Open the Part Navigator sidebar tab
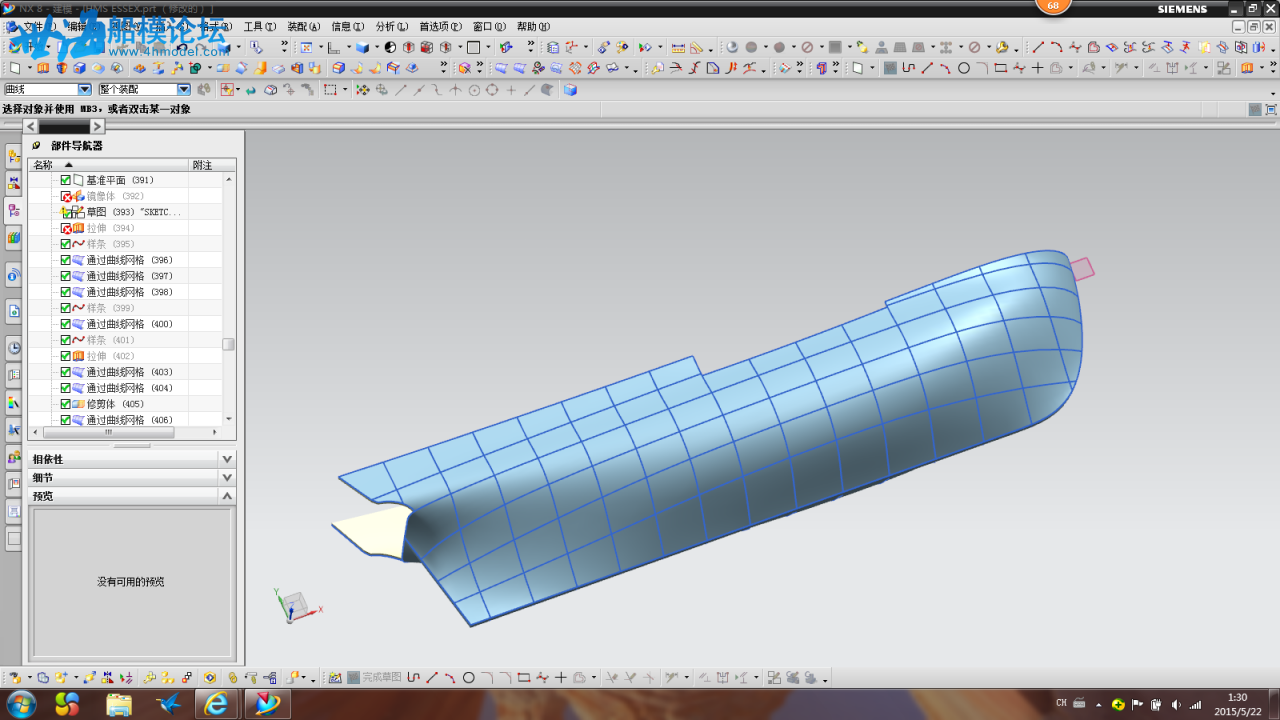 (x=14, y=210)
